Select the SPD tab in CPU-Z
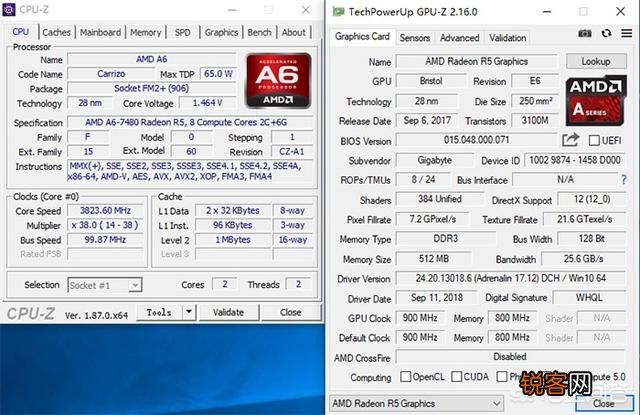Viewport: 640px width, 415px height. tap(182, 32)
